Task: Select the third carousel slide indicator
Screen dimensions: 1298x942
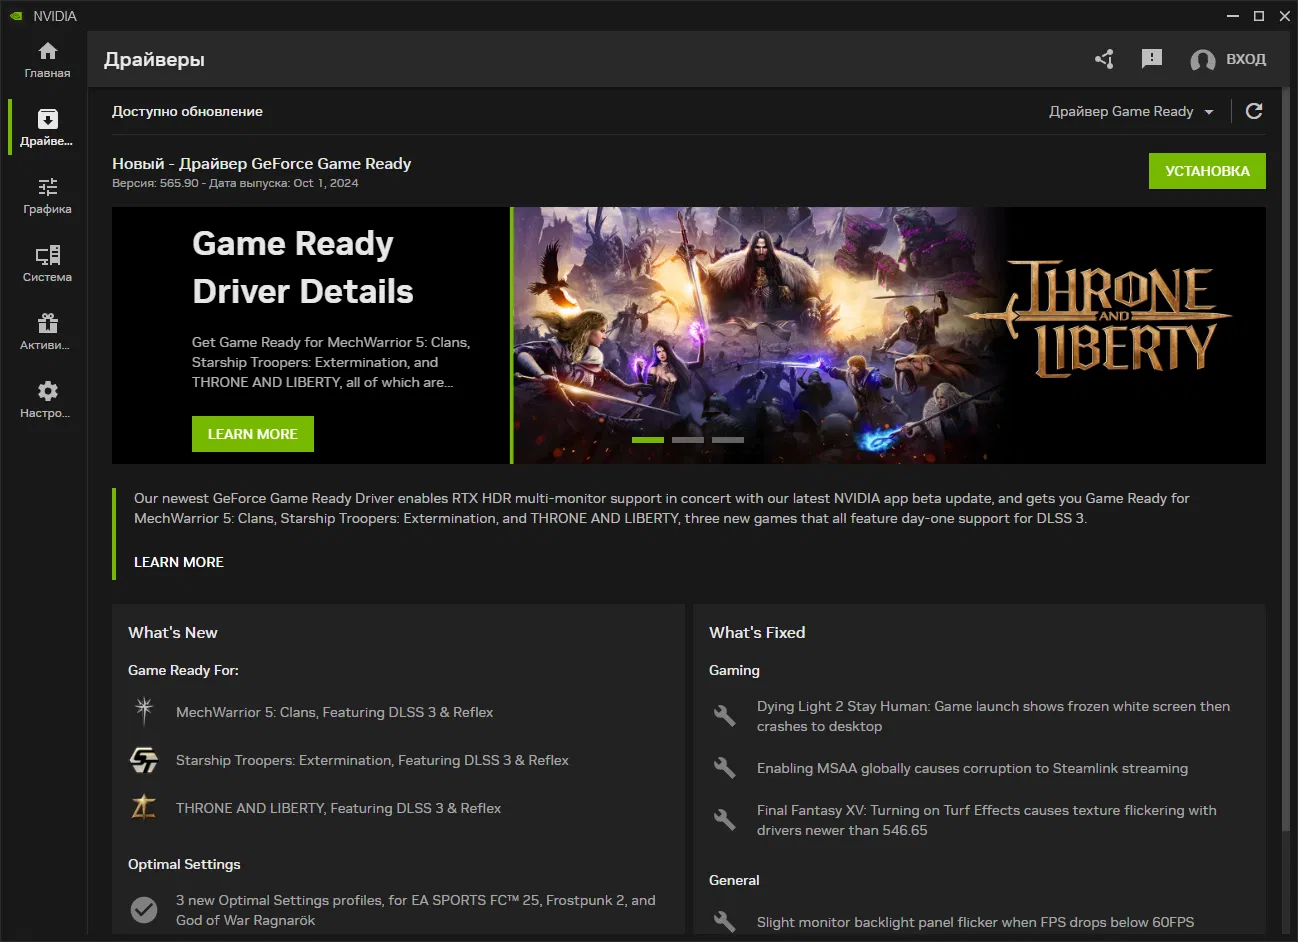Action: (728, 440)
